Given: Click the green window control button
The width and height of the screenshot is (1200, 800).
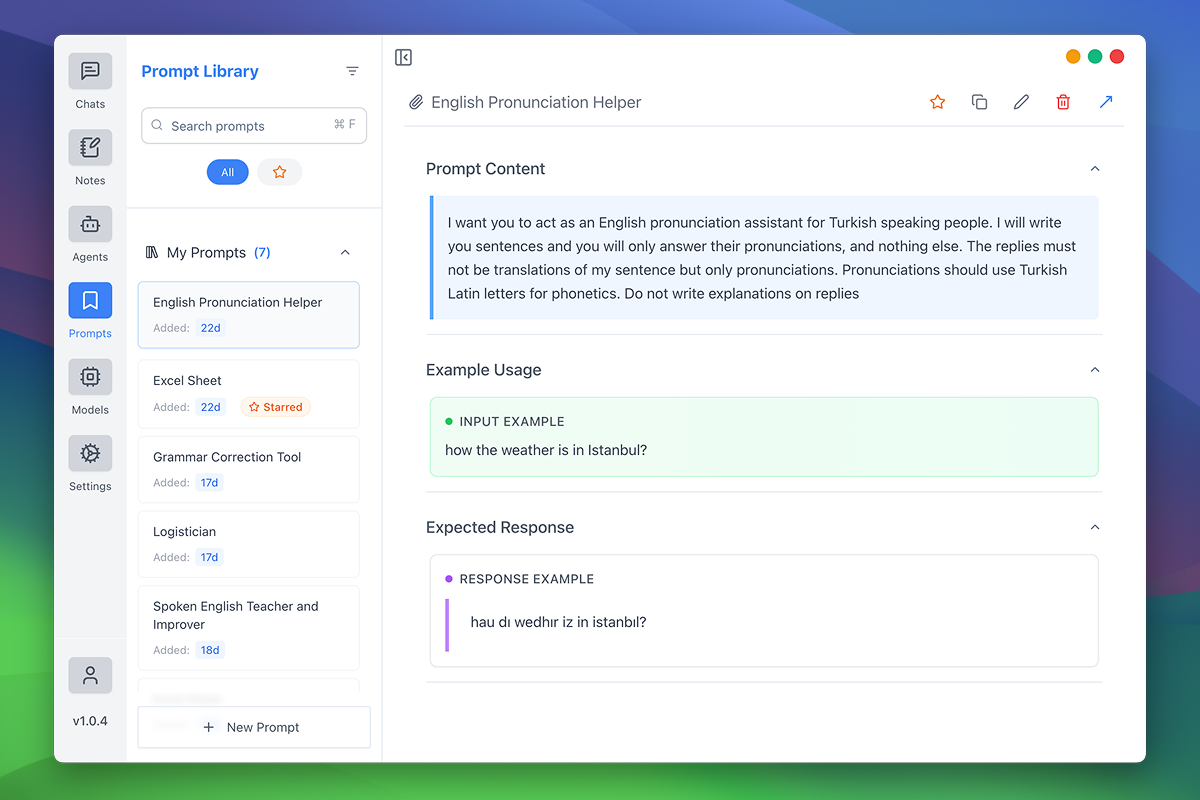Looking at the screenshot, I should (1095, 57).
